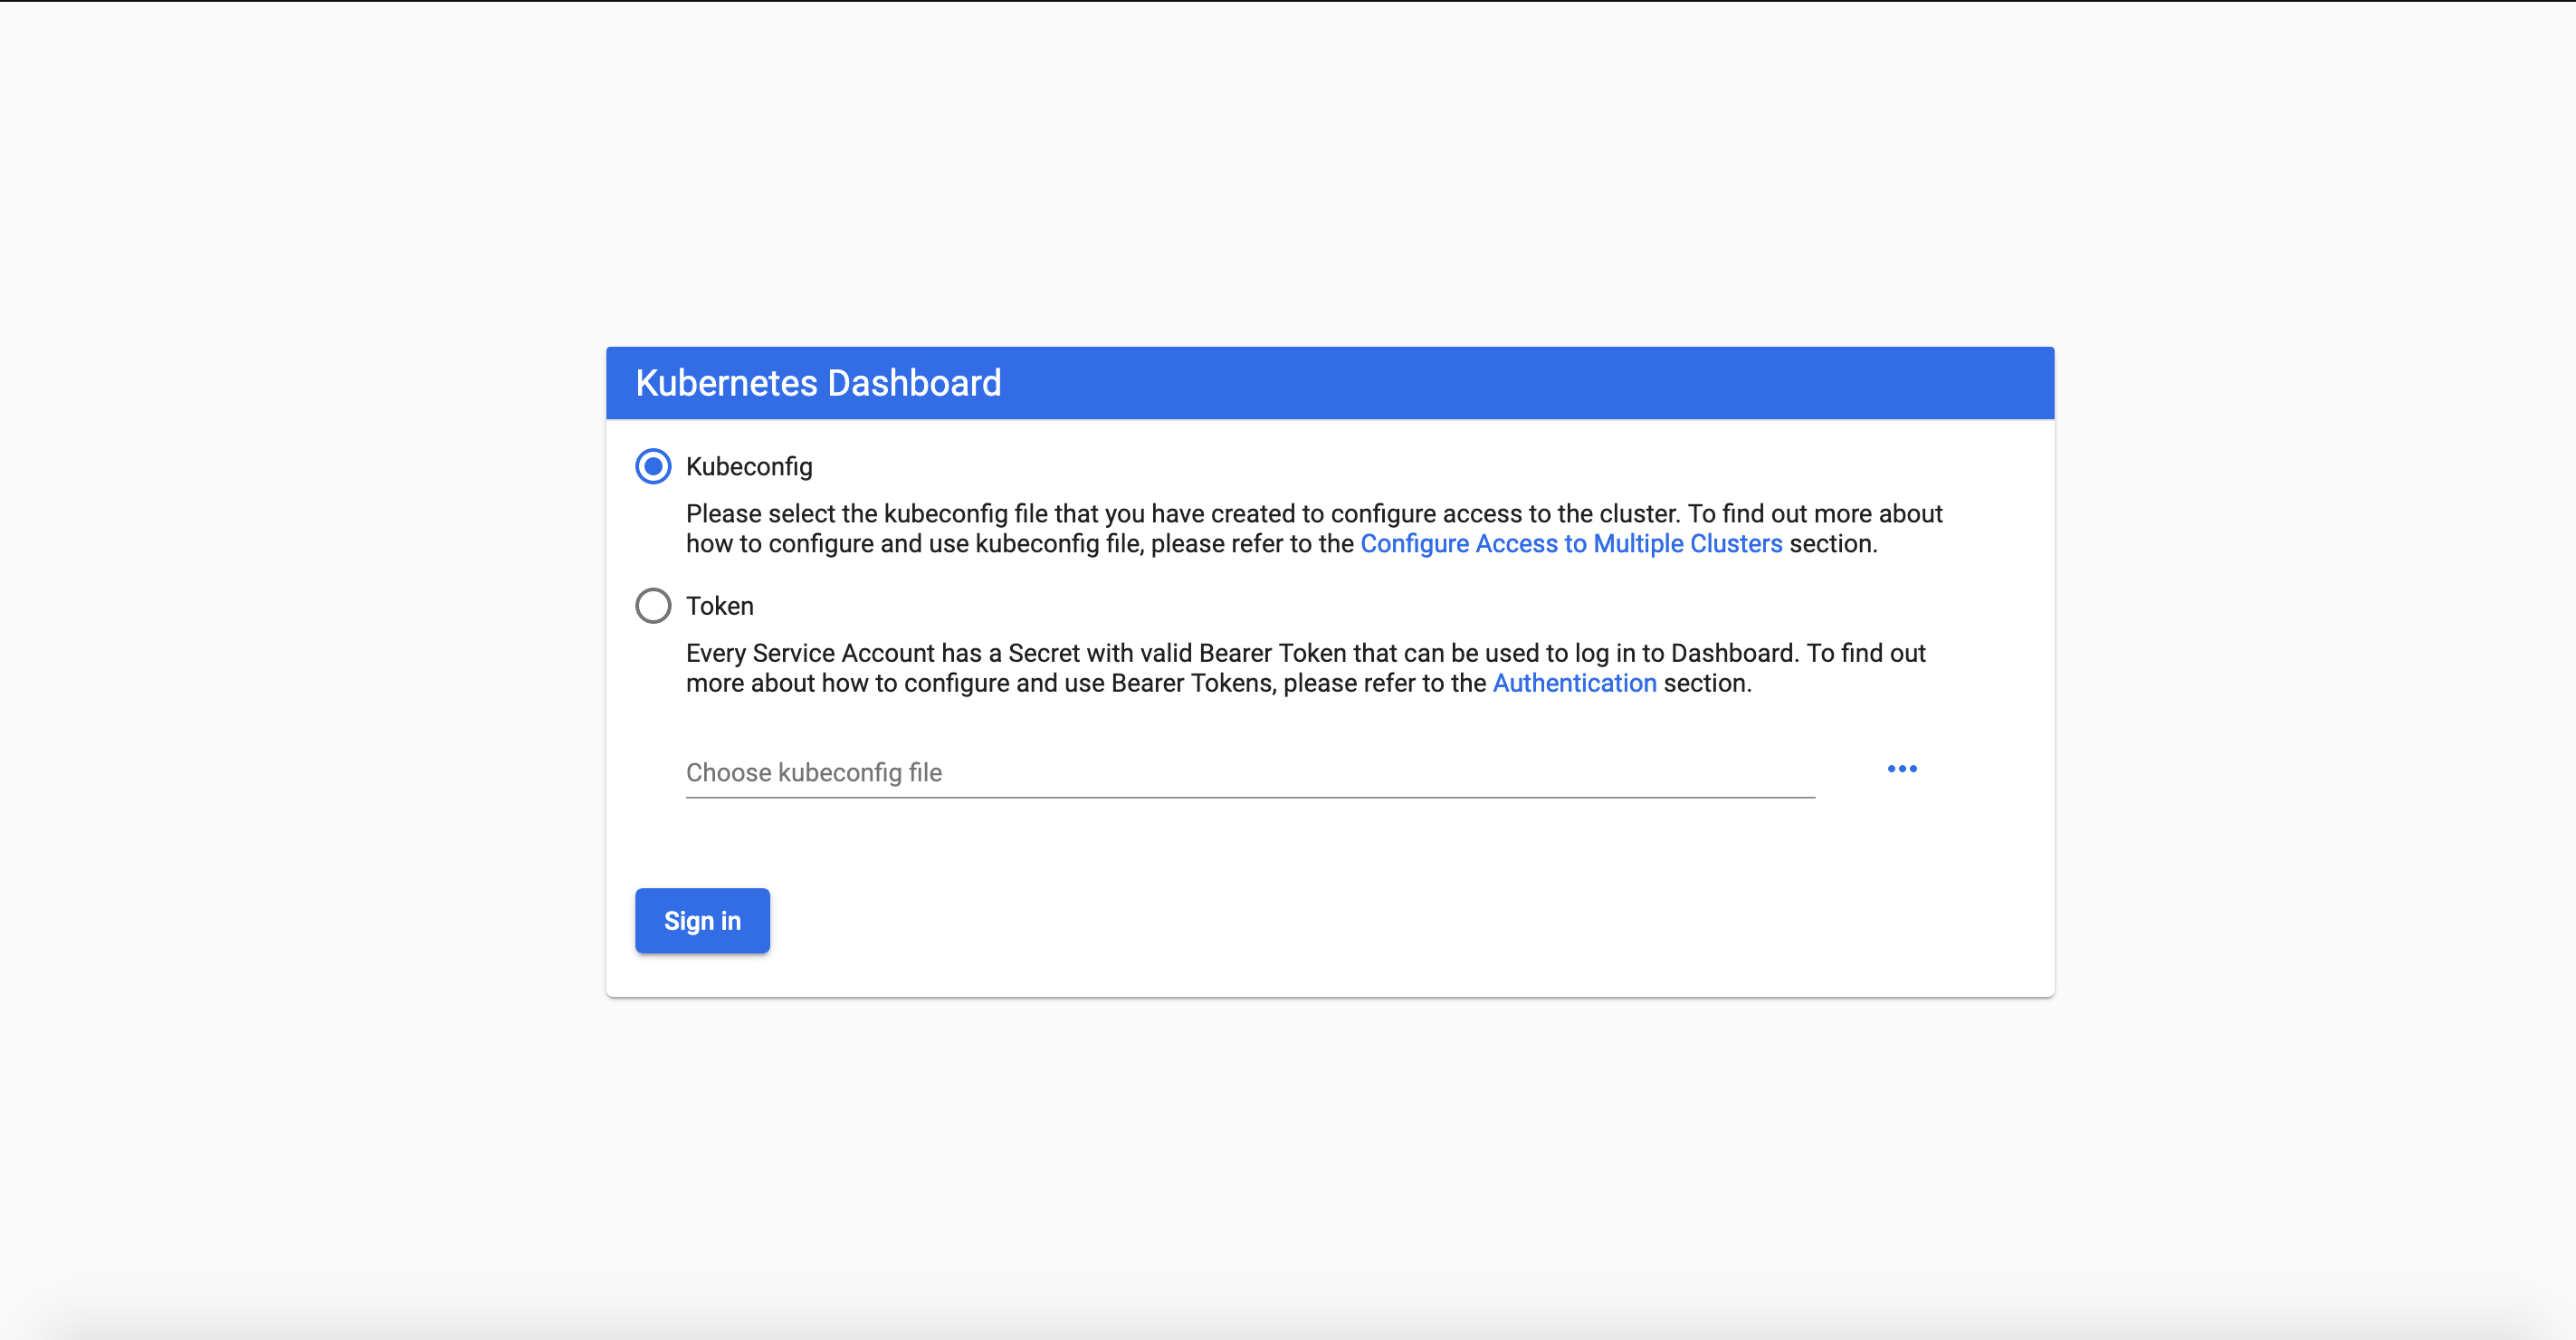Viewport: 2576px width, 1340px height.
Task: Click the blue Kubernetes Dashboard header bar
Action: (1500, 383)
